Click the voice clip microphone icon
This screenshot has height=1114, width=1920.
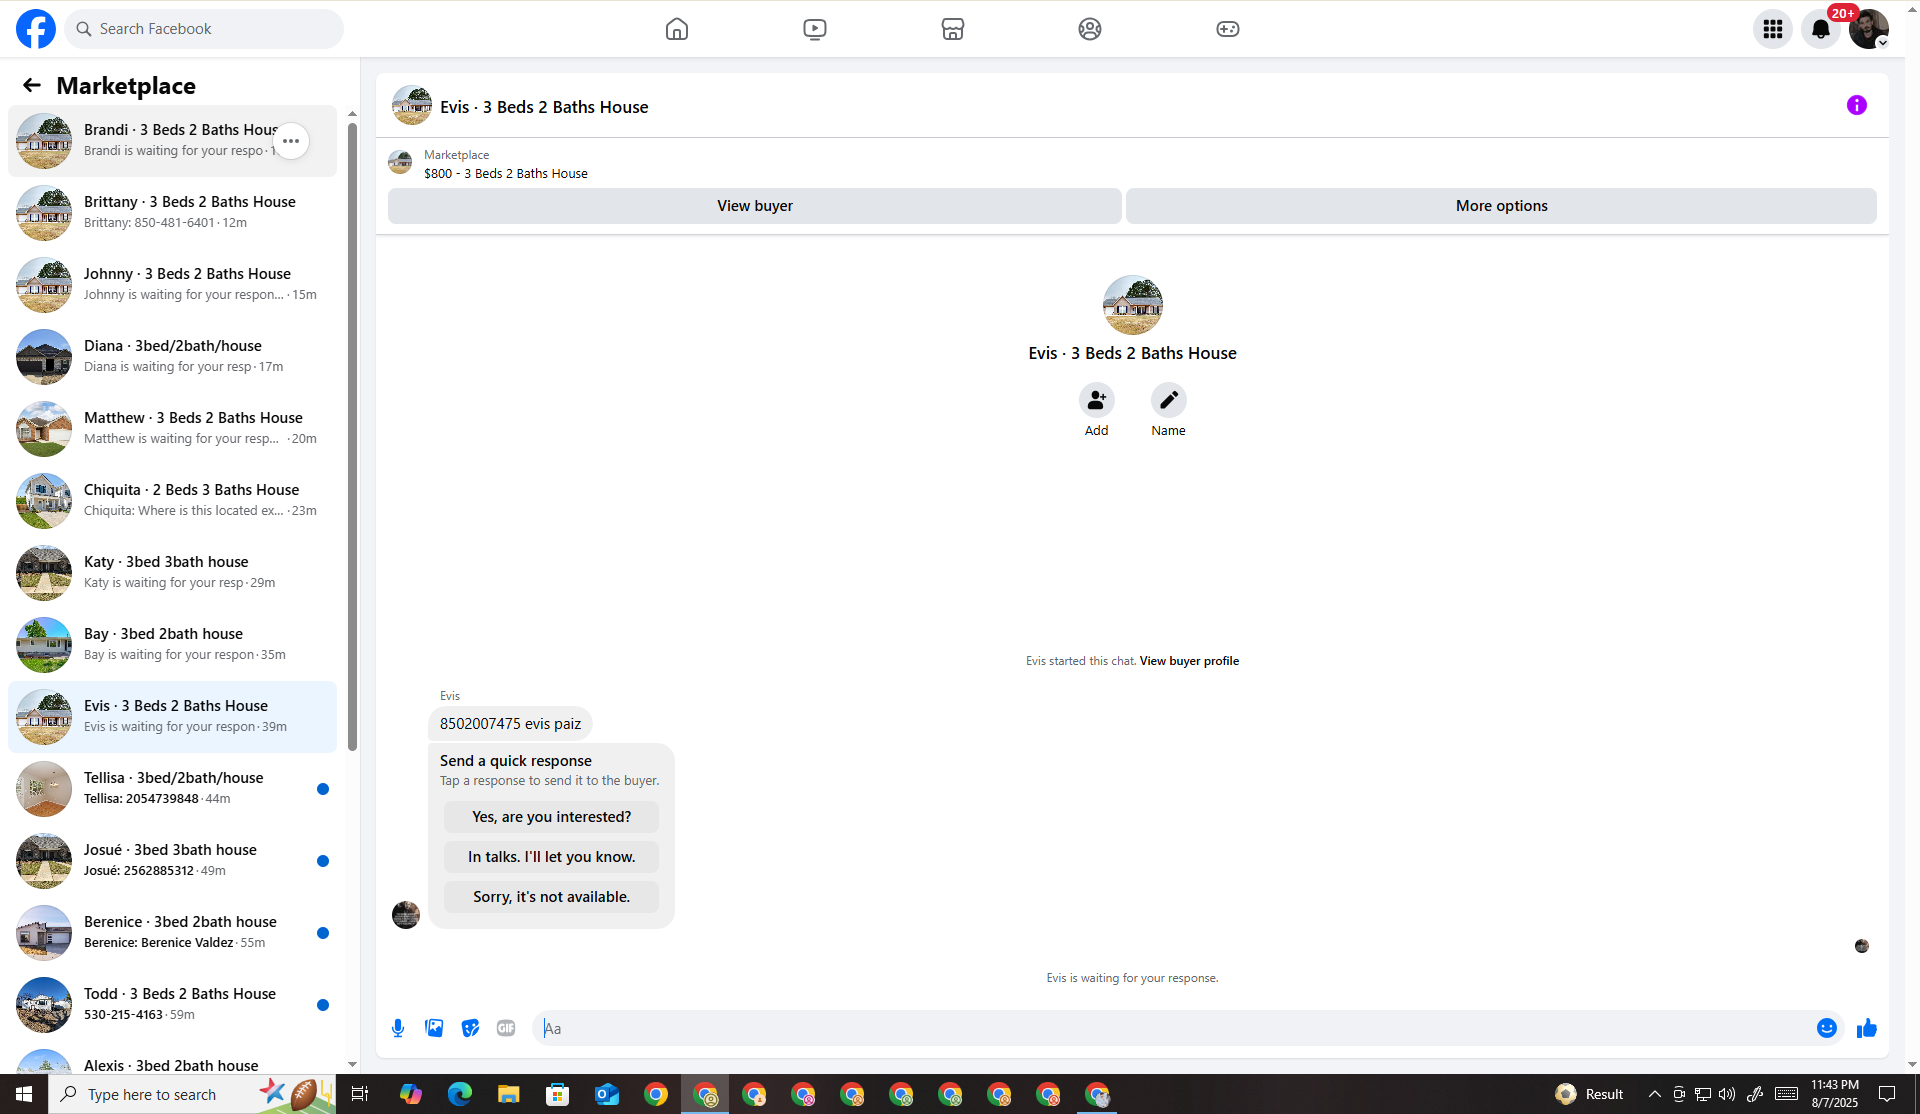pyautogui.click(x=398, y=1028)
